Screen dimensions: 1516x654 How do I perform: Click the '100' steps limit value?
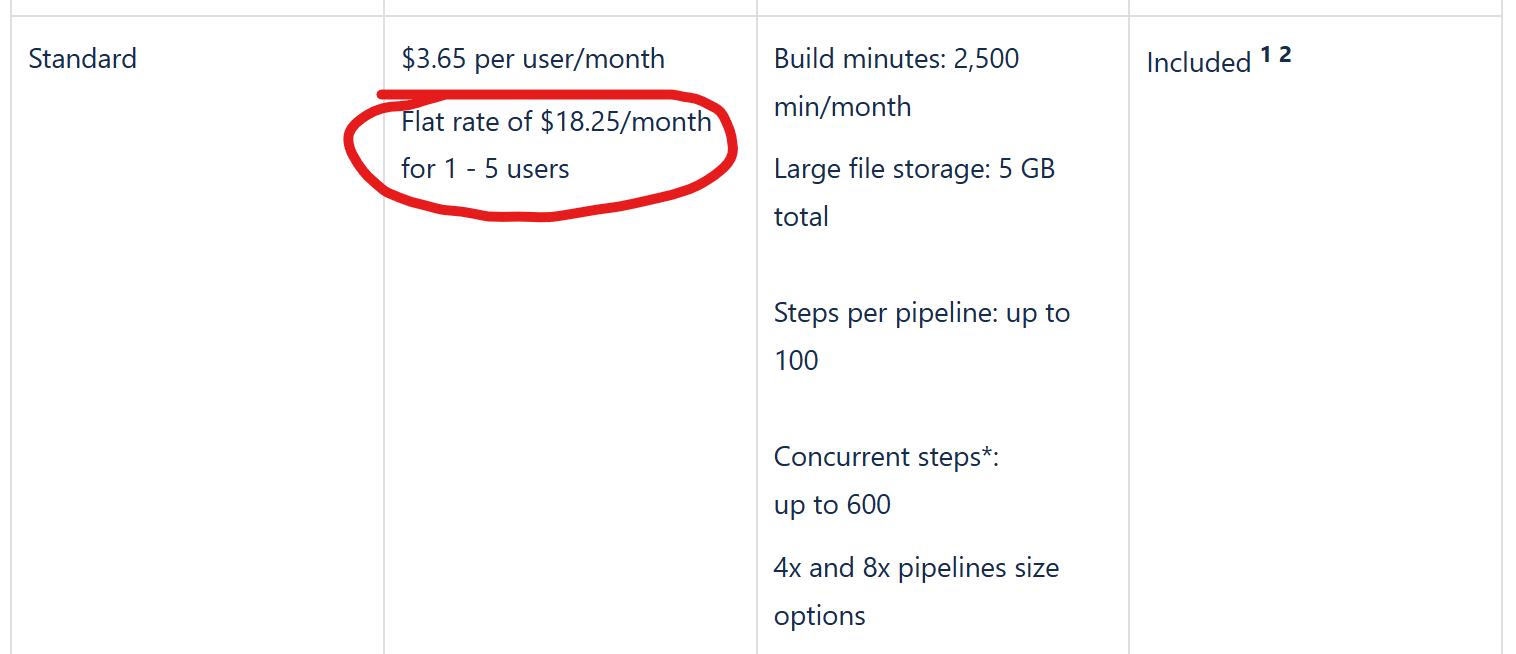click(x=796, y=361)
